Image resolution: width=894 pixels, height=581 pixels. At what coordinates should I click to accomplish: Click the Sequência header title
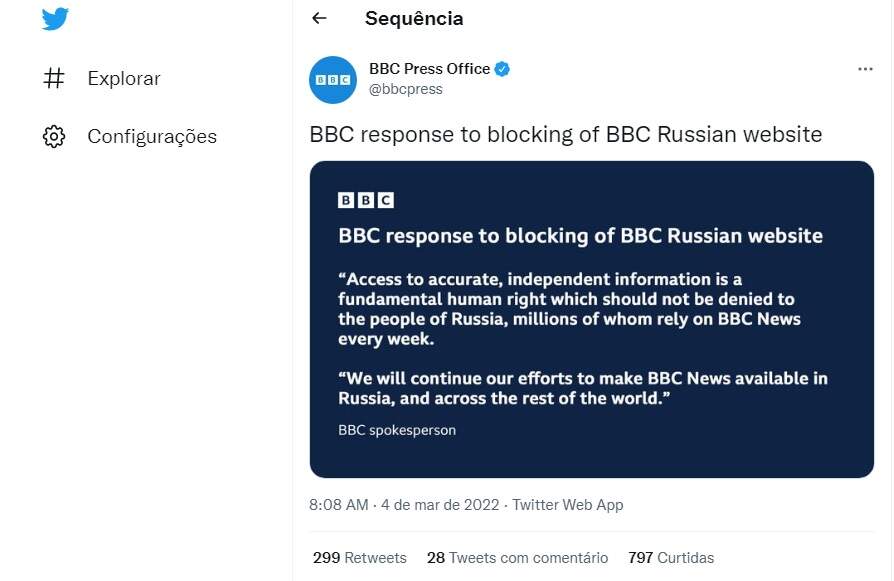[414, 18]
